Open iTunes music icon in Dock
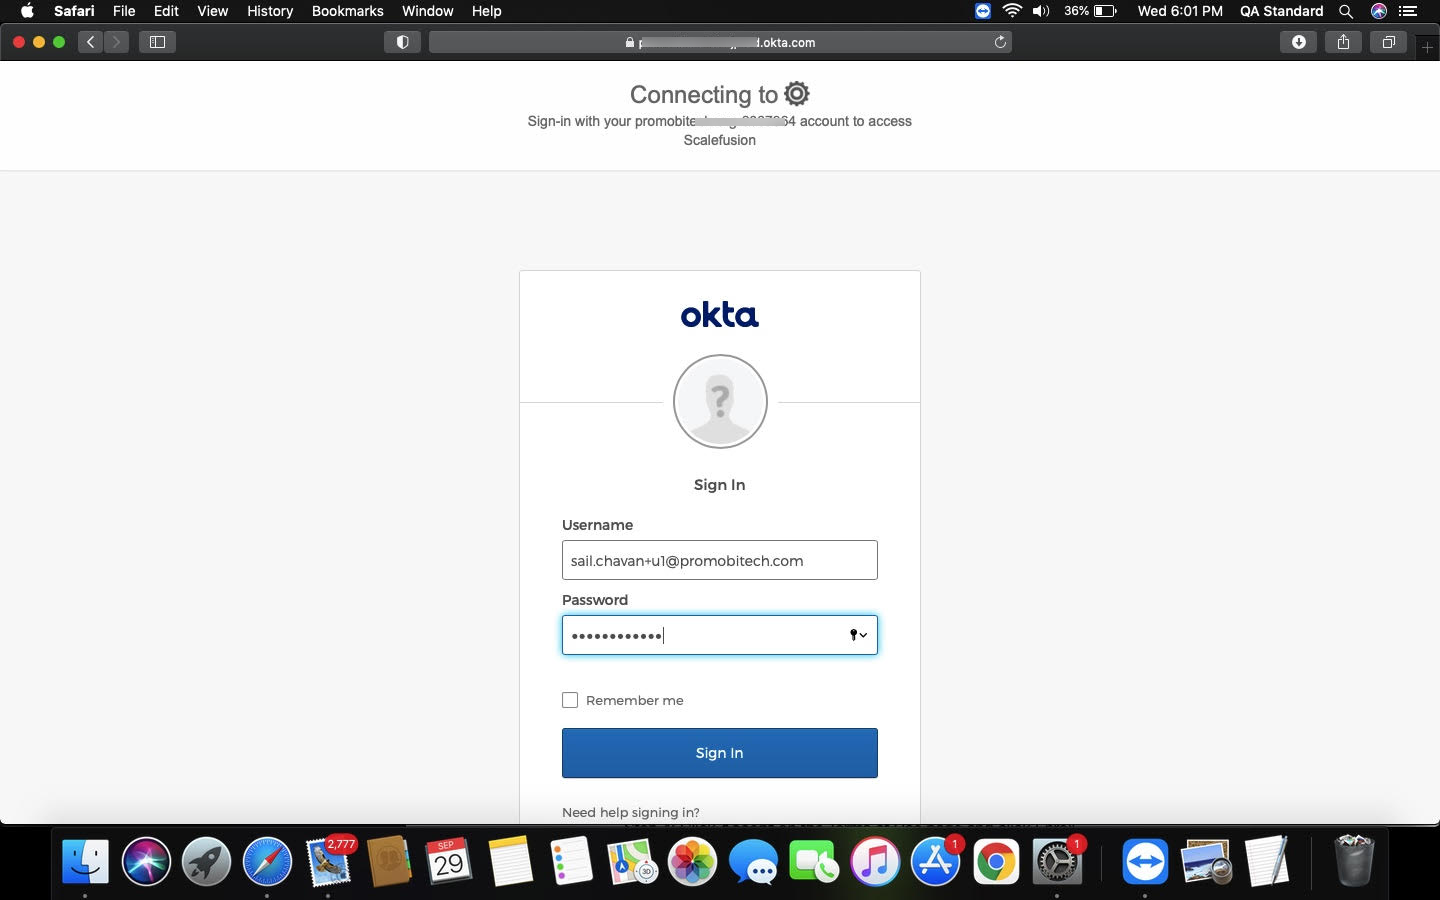This screenshot has height=900, width=1440. point(875,861)
